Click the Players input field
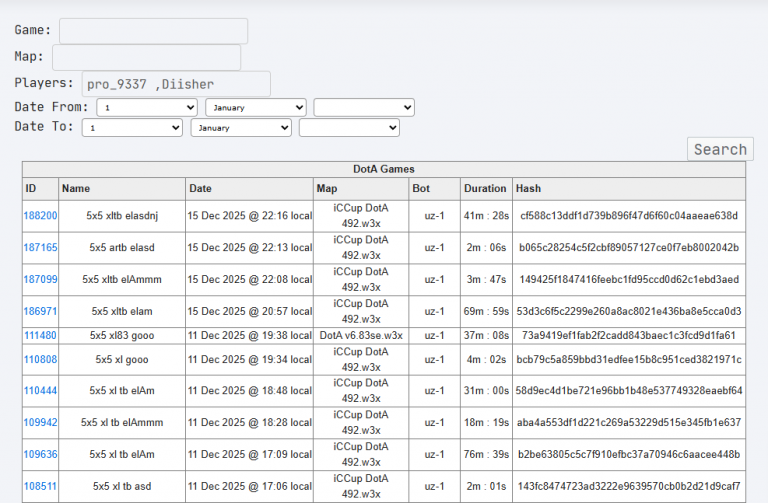The image size is (768, 503). click(176, 84)
